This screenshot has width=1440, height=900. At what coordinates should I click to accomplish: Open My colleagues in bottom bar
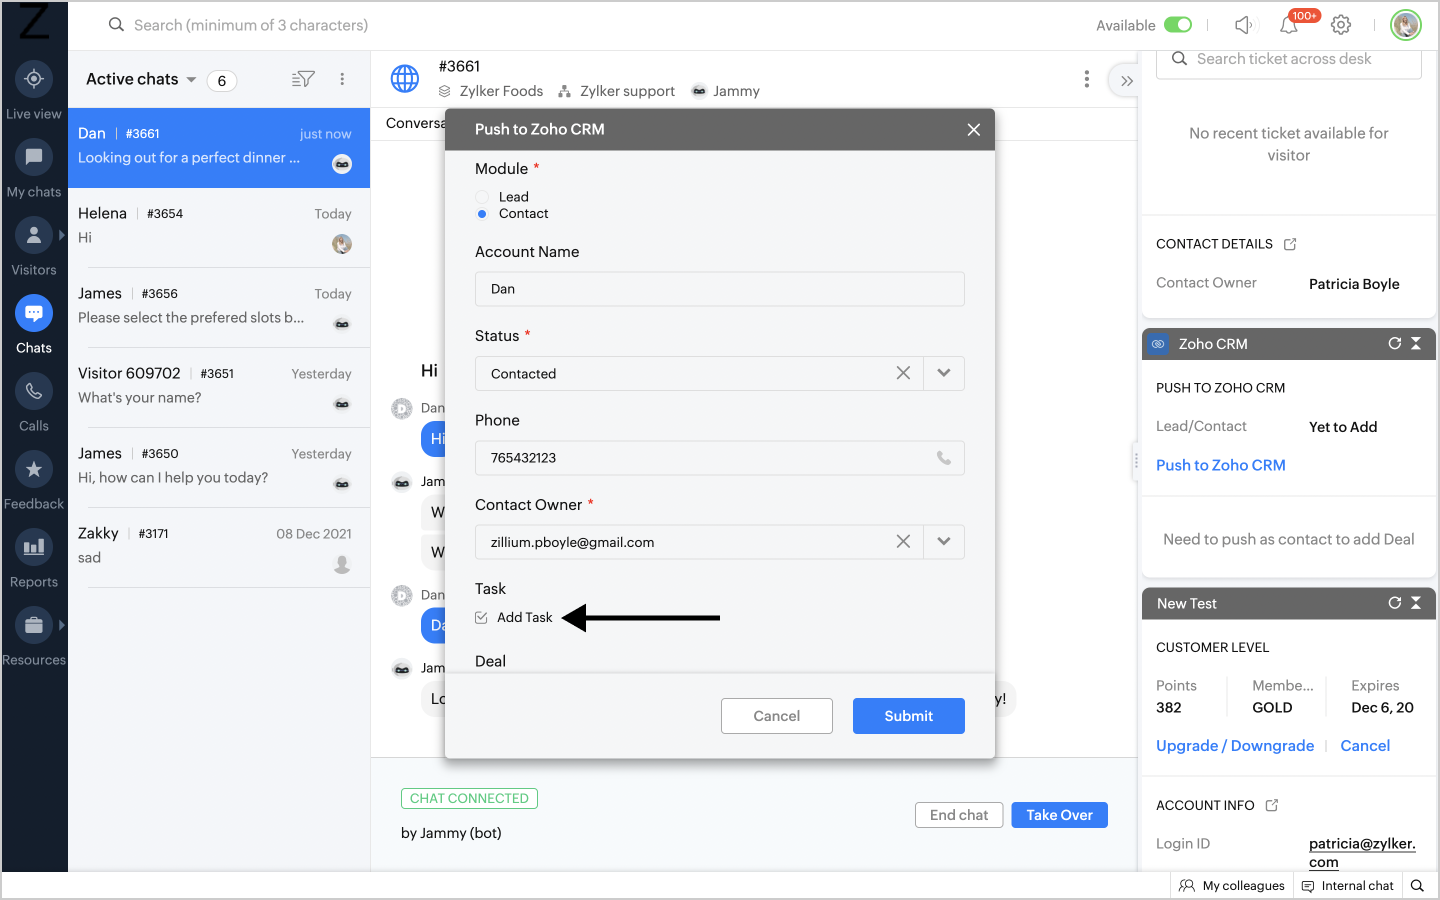tap(1232, 885)
